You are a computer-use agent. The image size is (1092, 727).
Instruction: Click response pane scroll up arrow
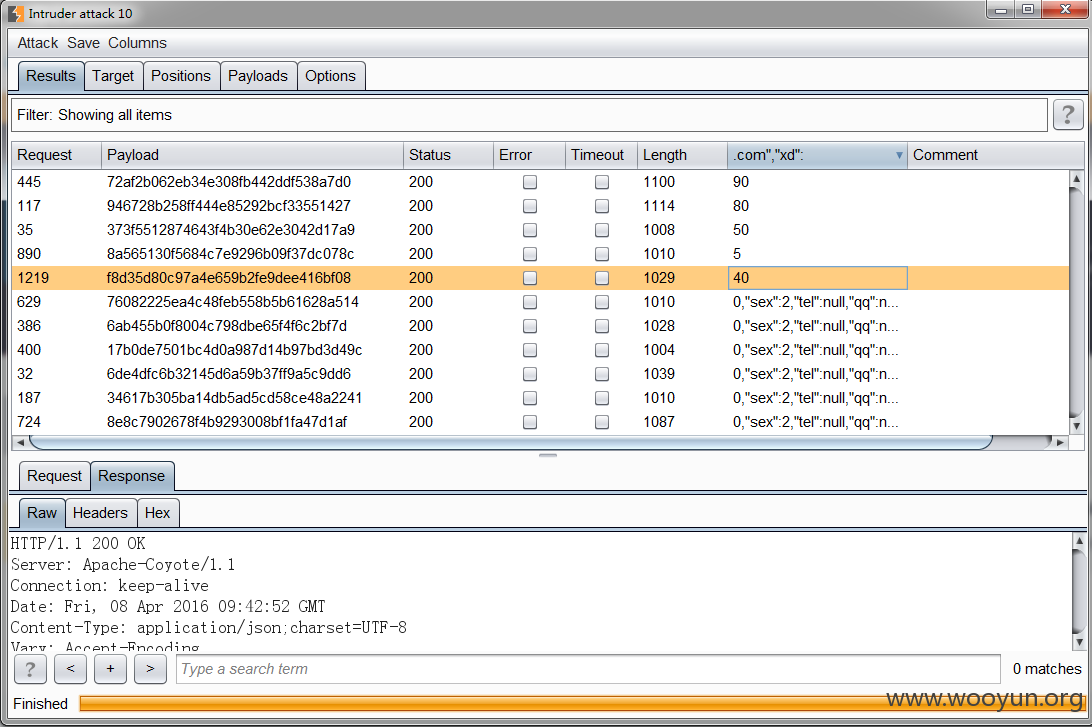click(1079, 540)
